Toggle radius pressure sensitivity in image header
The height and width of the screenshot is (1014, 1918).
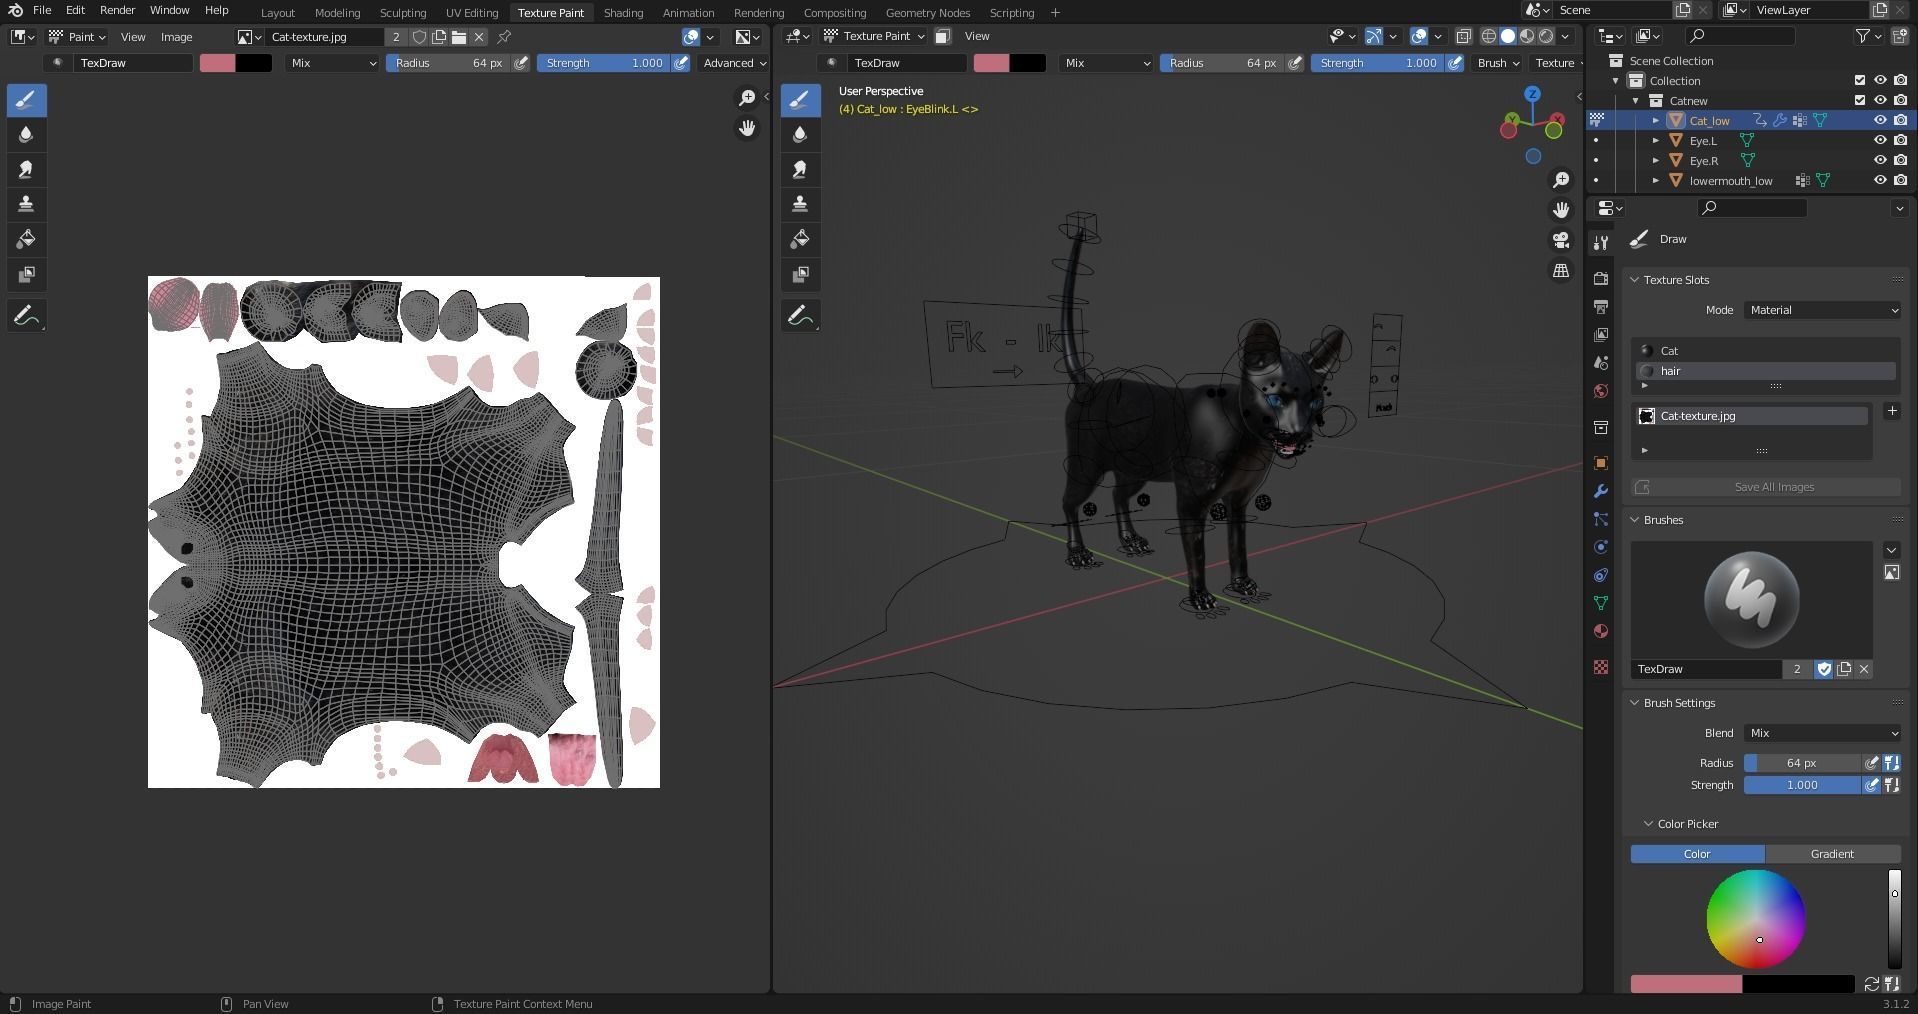521,63
